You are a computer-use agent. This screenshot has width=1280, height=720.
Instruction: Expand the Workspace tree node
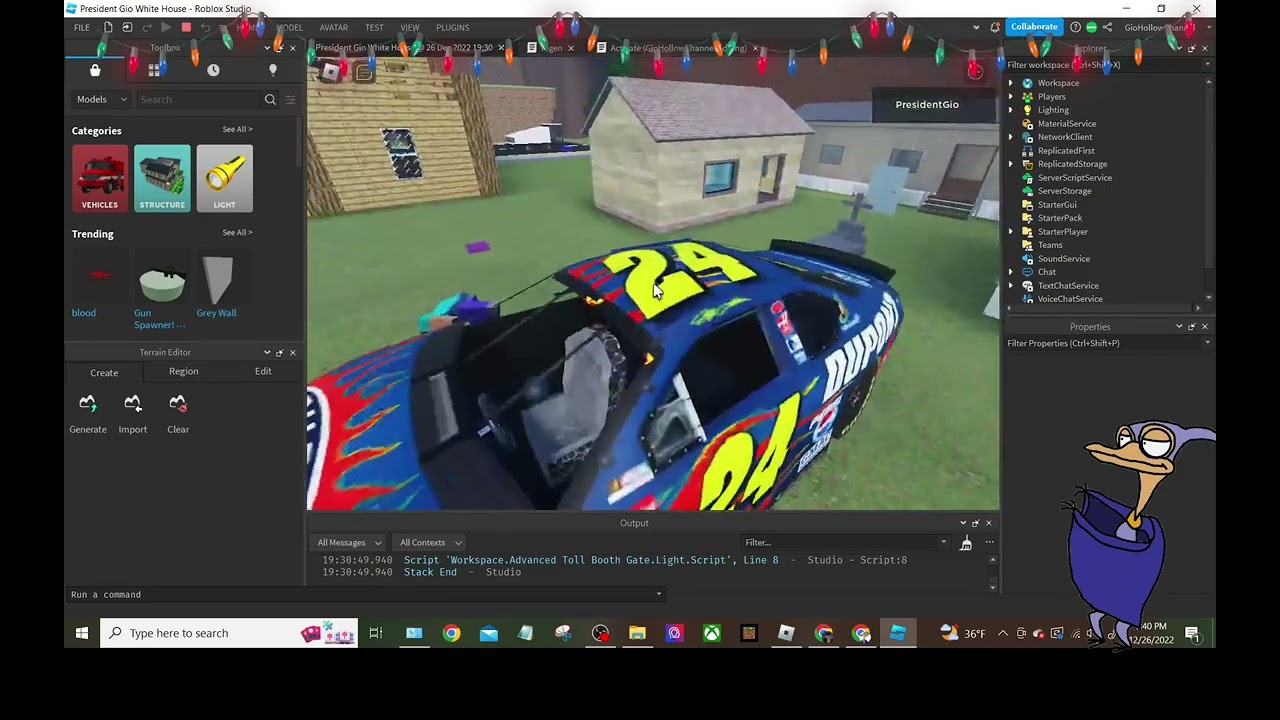coord(1011,83)
